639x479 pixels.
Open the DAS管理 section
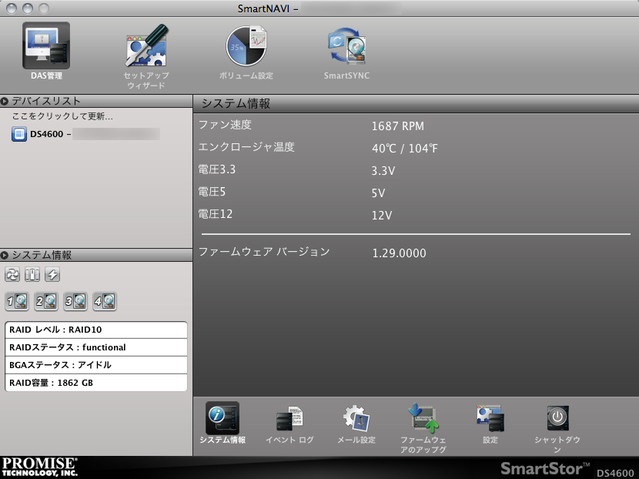(47, 48)
